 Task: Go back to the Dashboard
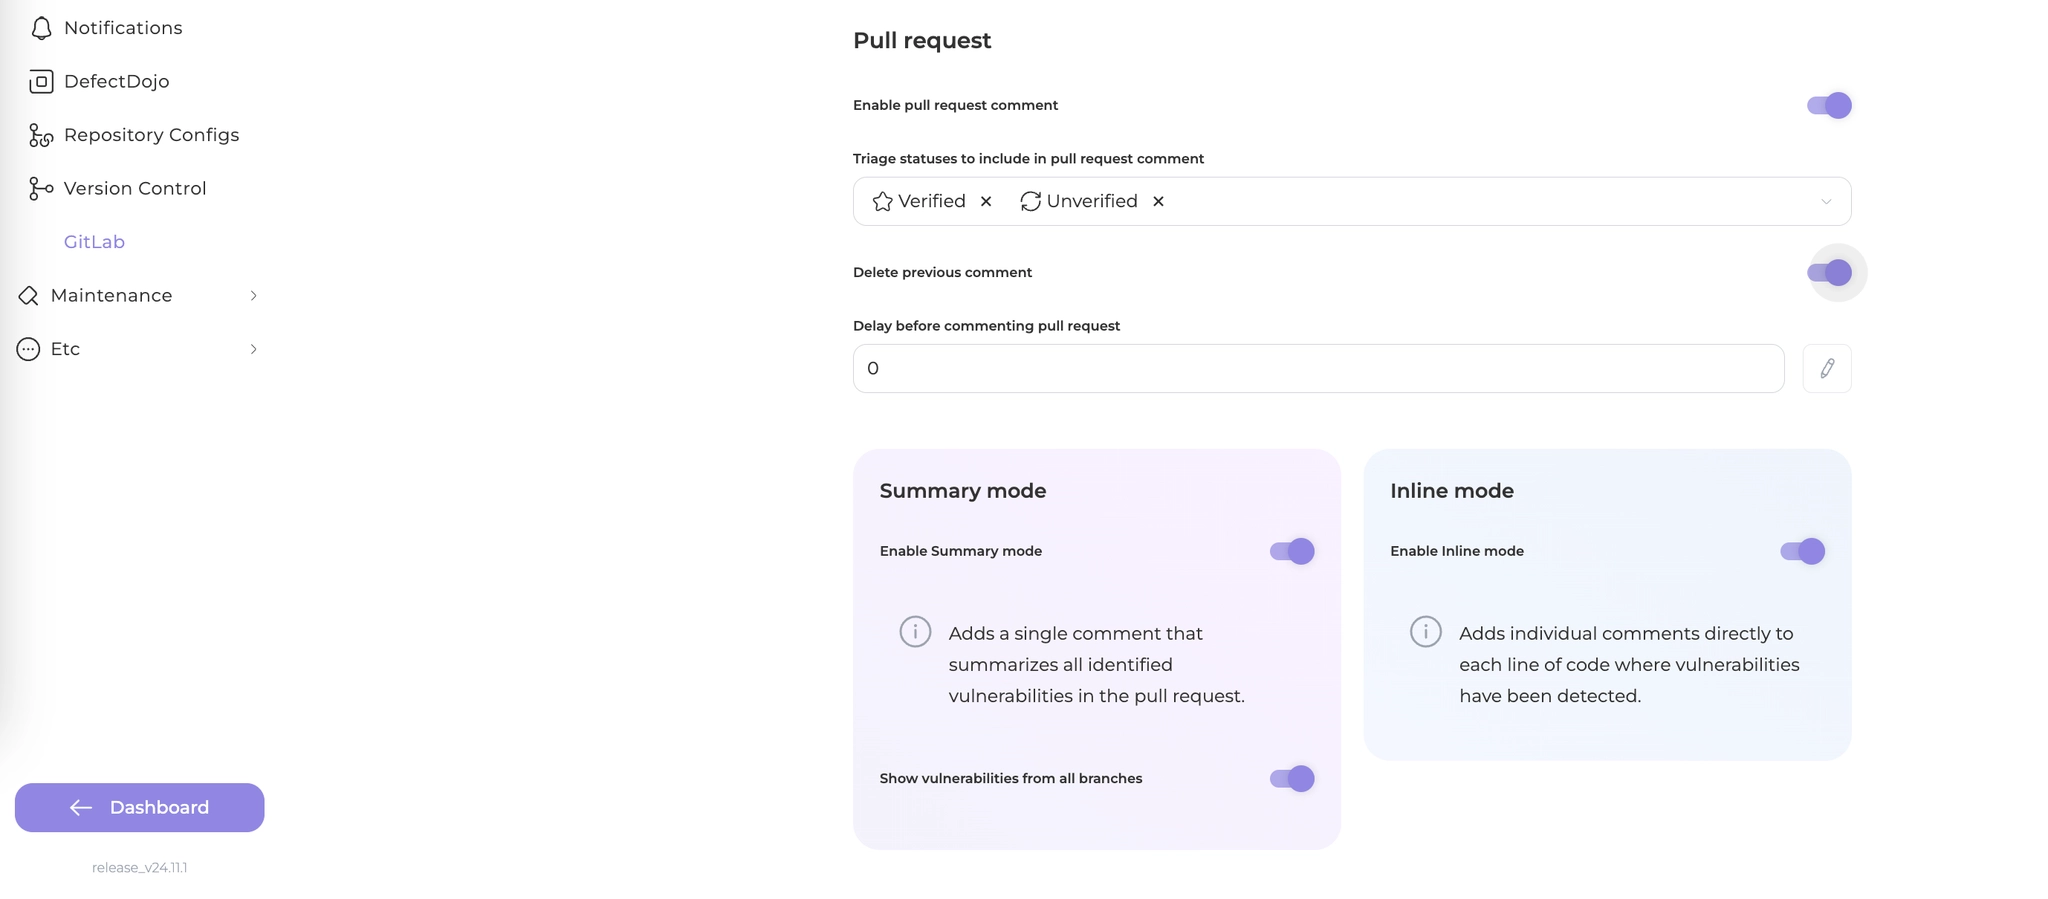click(140, 808)
